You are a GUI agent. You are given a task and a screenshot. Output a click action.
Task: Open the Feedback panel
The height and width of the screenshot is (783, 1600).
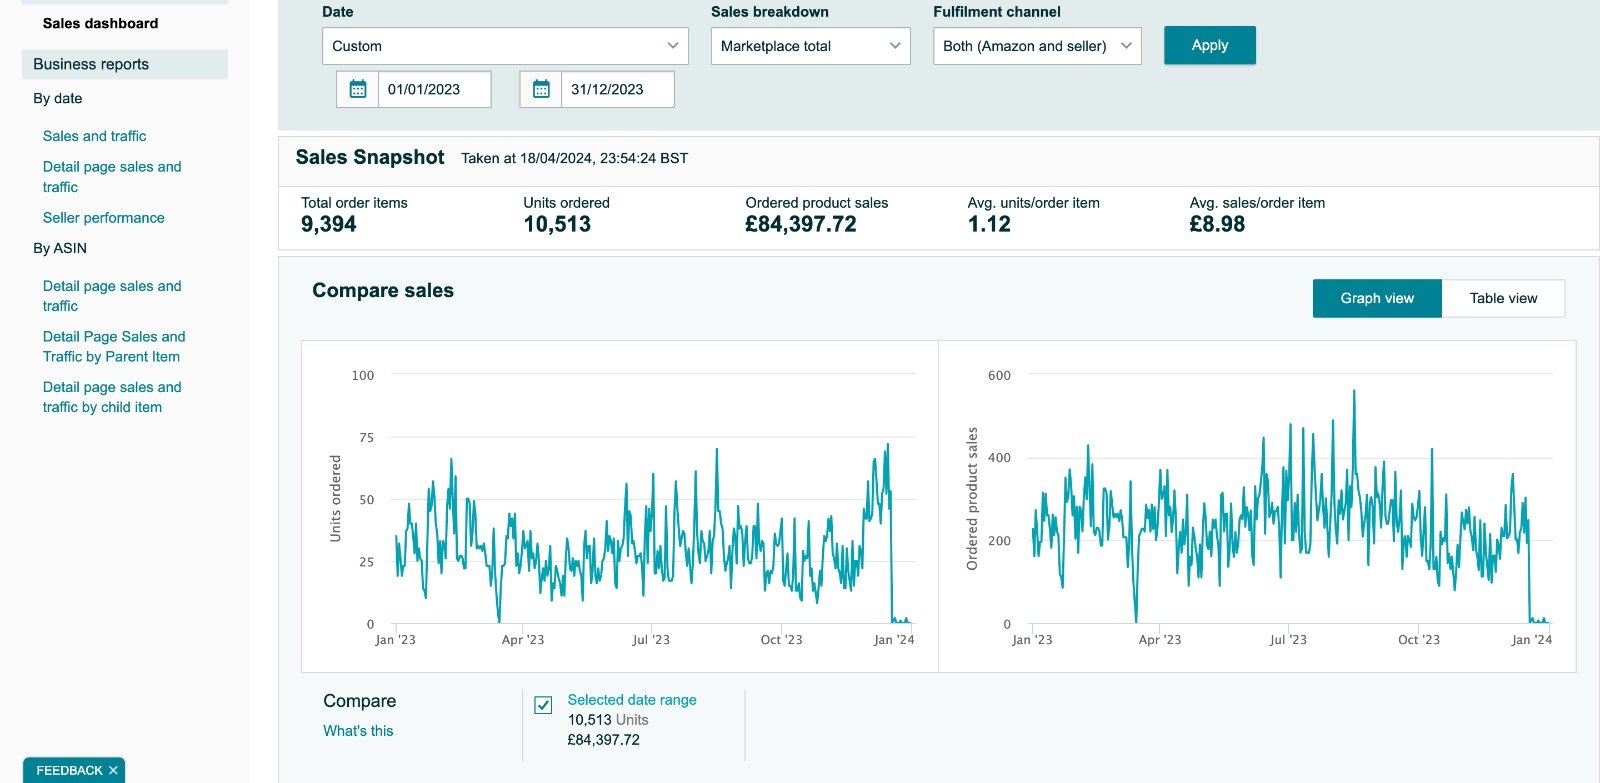click(x=69, y=770)
